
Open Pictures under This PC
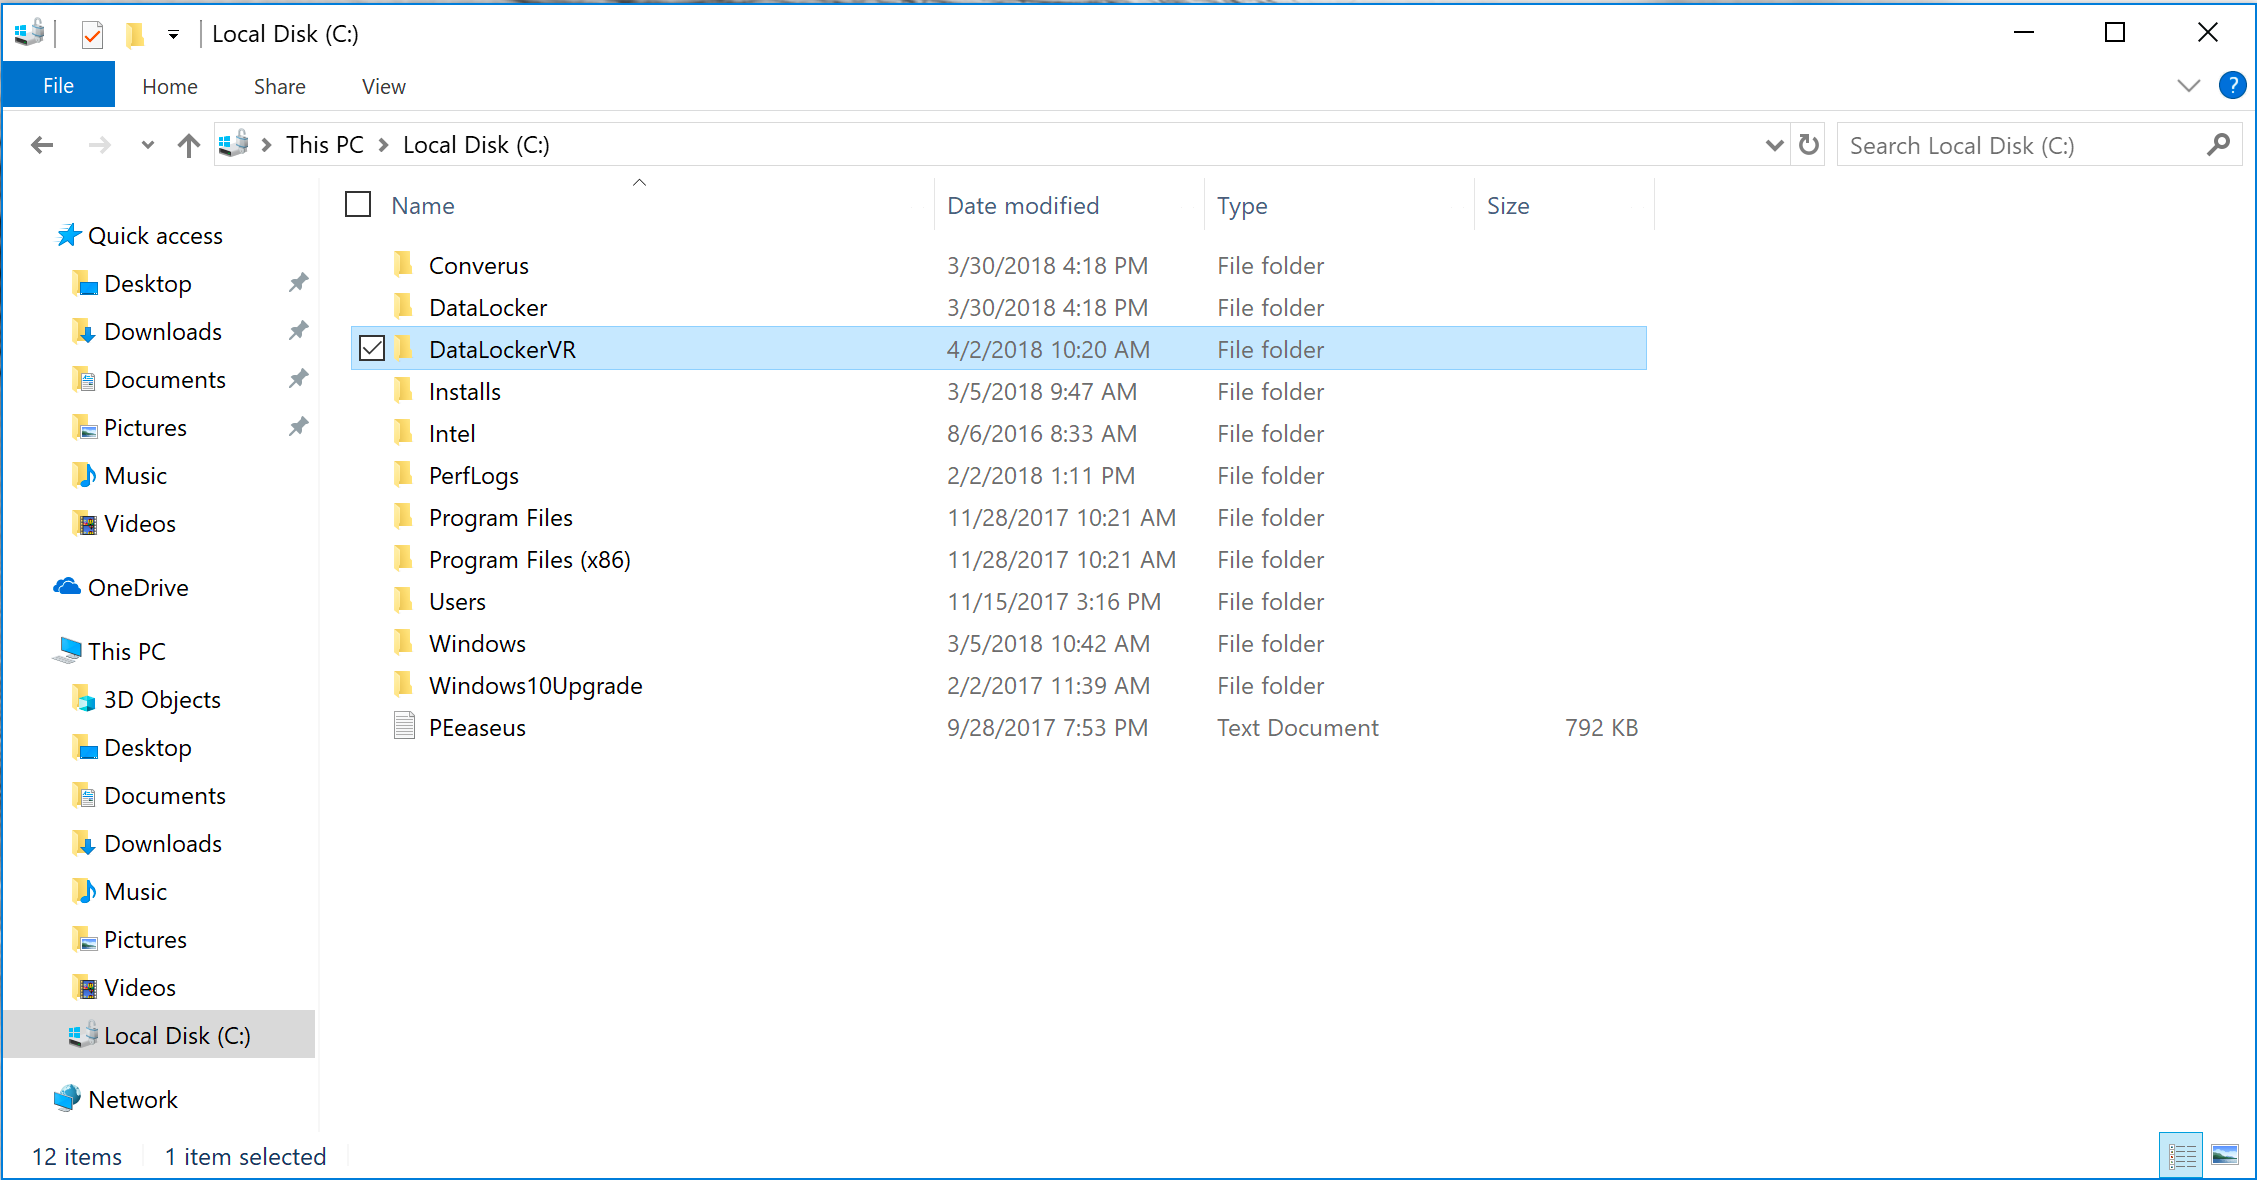[x=145, y=940]
